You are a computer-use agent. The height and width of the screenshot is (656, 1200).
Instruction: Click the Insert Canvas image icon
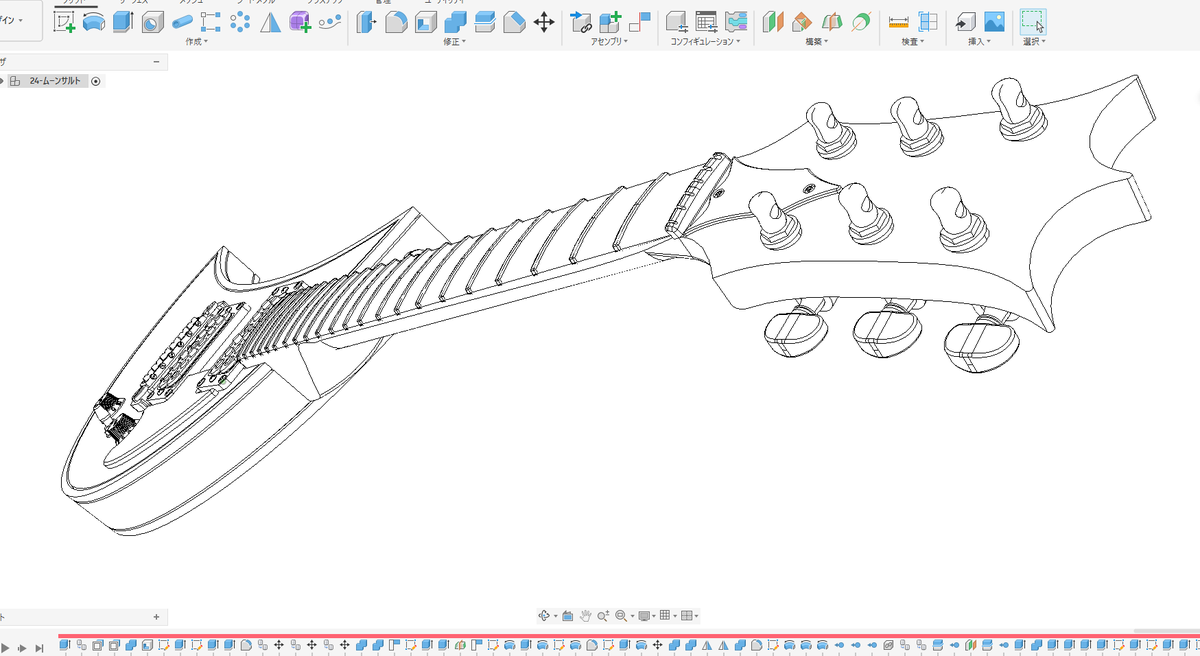pyautogui.click(x=994, y=21)
